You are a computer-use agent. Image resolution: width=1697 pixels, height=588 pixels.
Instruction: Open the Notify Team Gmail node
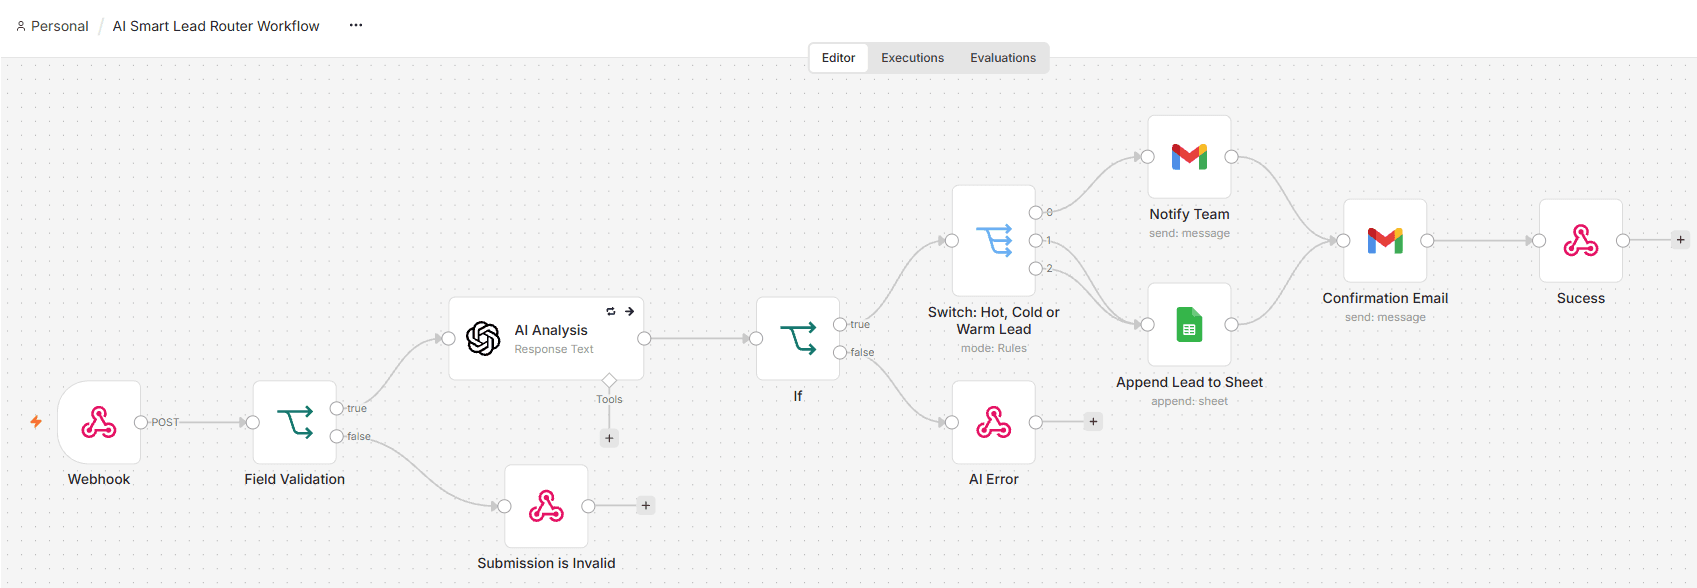pos(1189,157)
